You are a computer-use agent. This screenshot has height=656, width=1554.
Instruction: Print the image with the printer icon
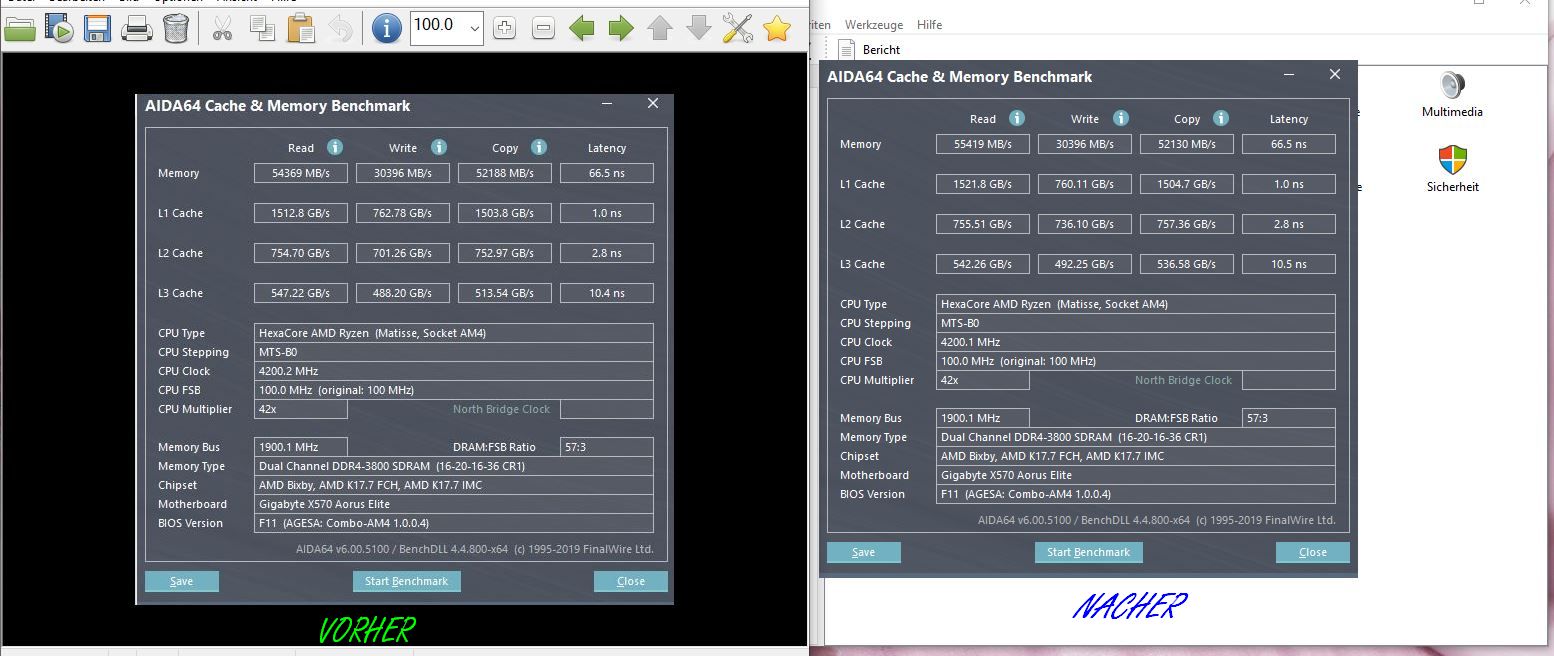point(136,28)
